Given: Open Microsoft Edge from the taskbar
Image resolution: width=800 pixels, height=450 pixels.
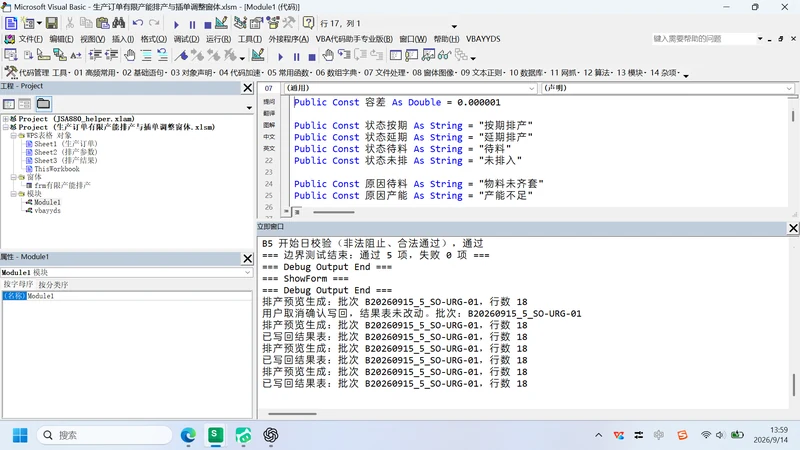Looking at the screenshot, I should (188, 435).
